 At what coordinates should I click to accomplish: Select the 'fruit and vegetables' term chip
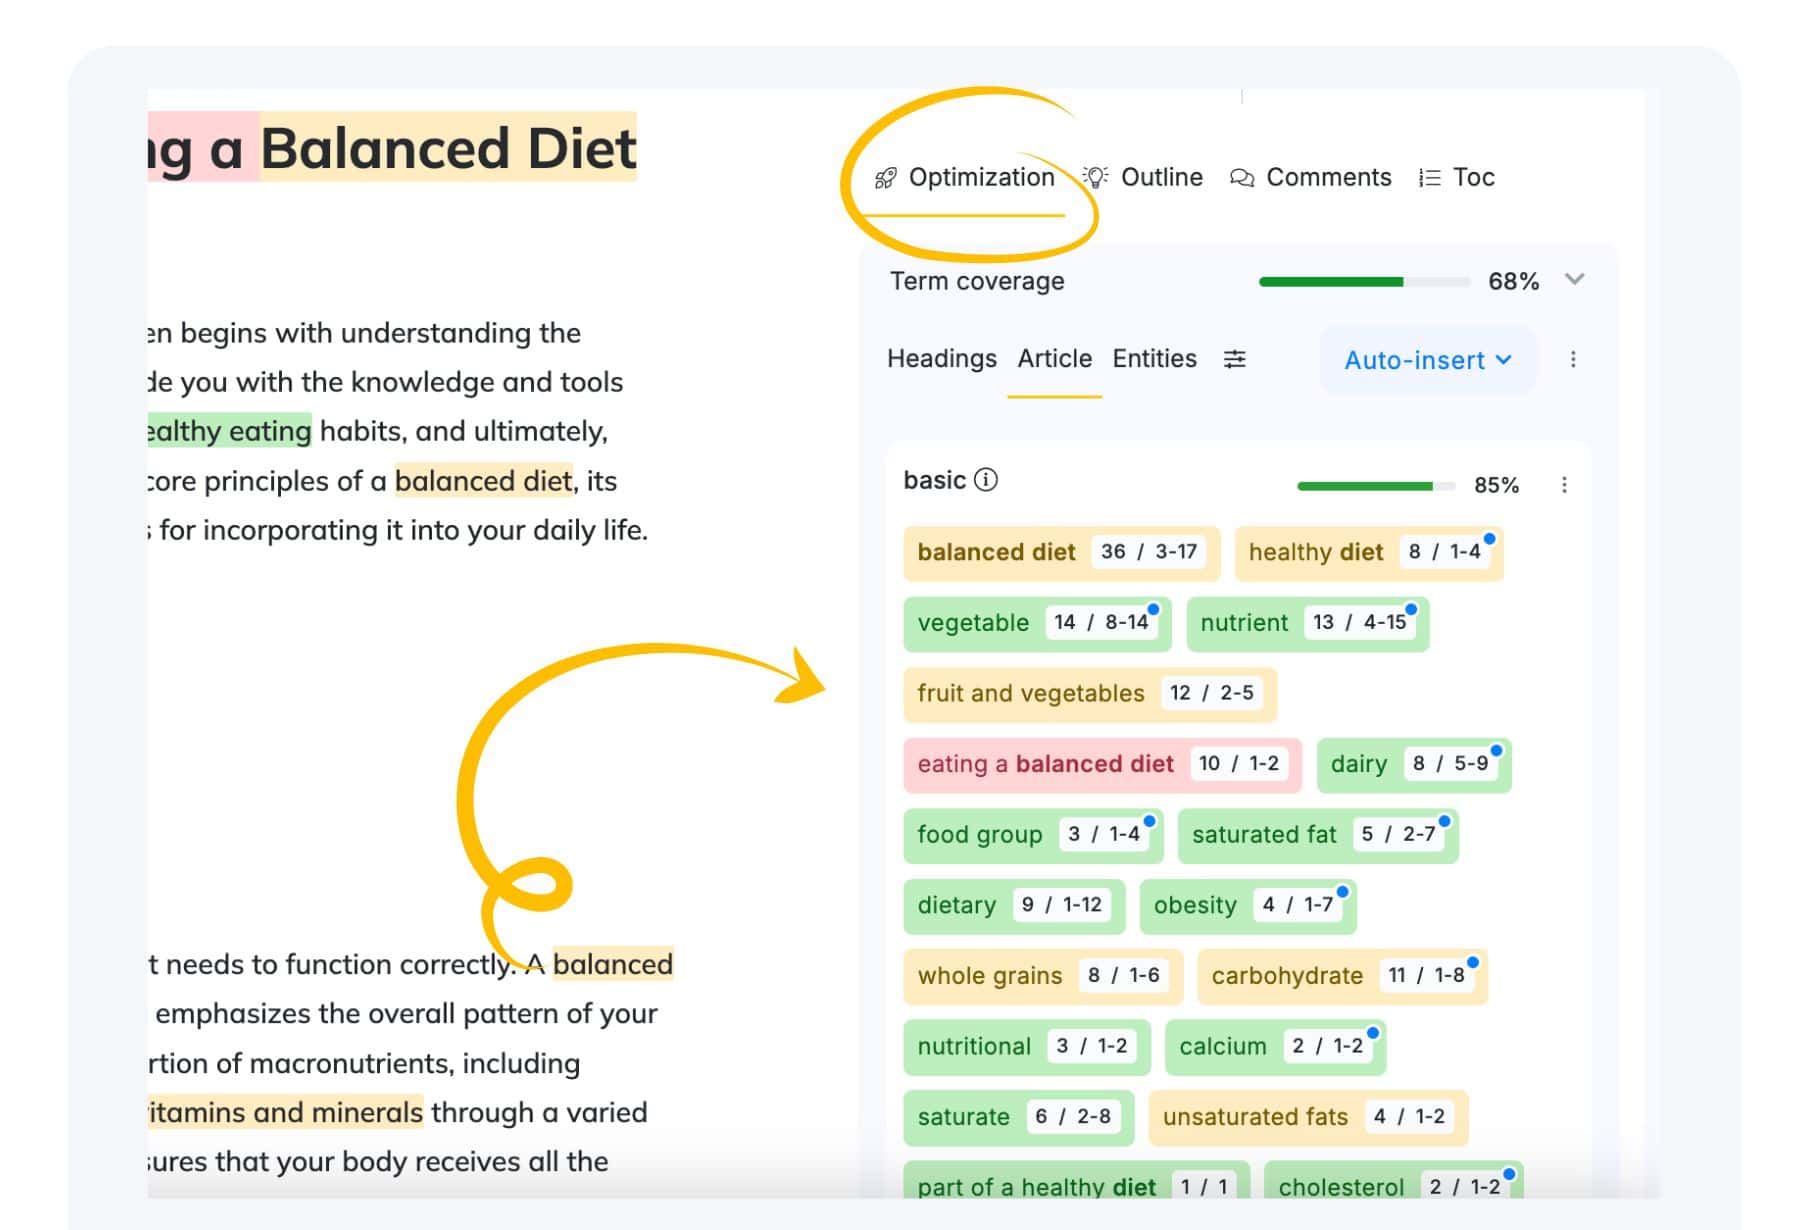tap(1090, 693)
